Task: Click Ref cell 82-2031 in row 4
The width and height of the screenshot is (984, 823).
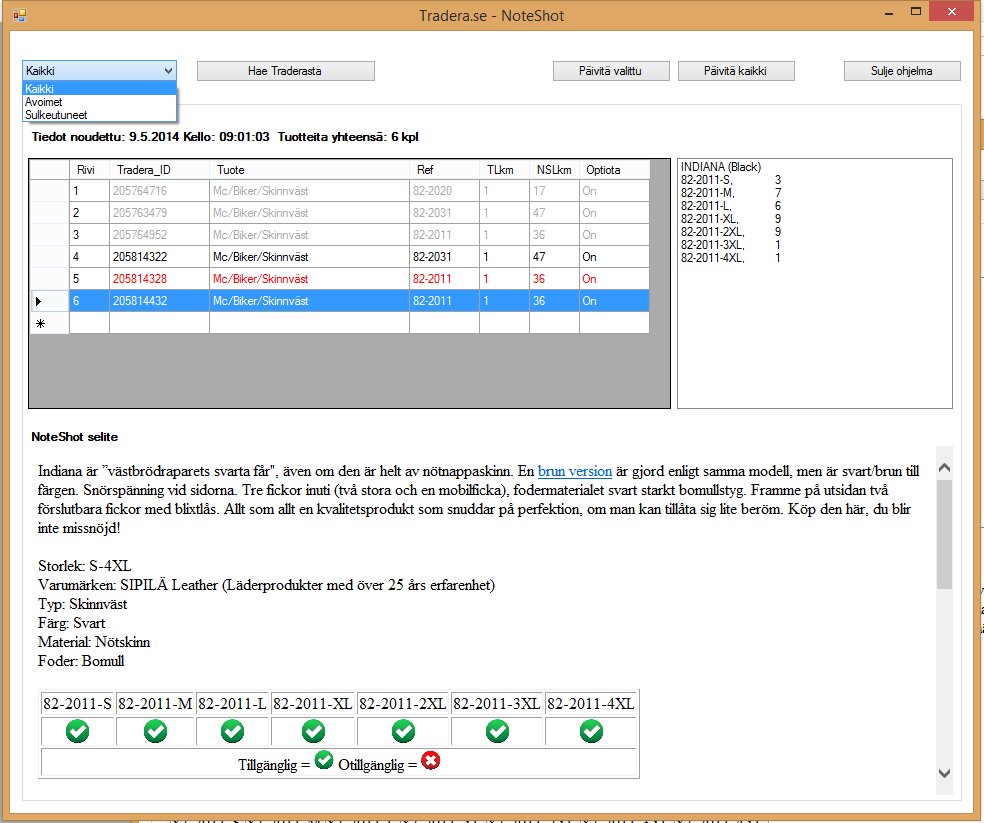Action: click(x=444, y=257)
